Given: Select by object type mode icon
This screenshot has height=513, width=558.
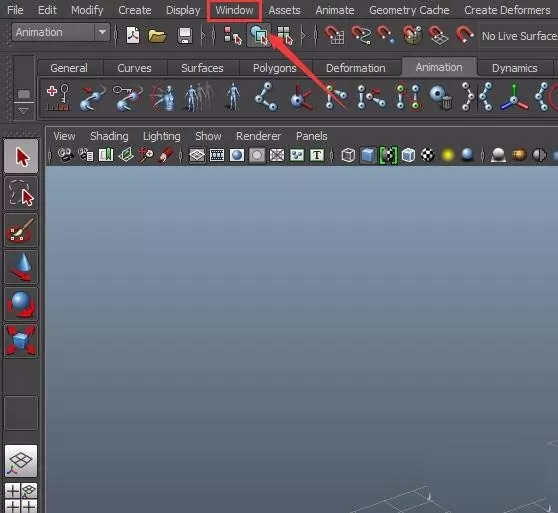Looking at the screenshot, I should [x=259, y=35].
